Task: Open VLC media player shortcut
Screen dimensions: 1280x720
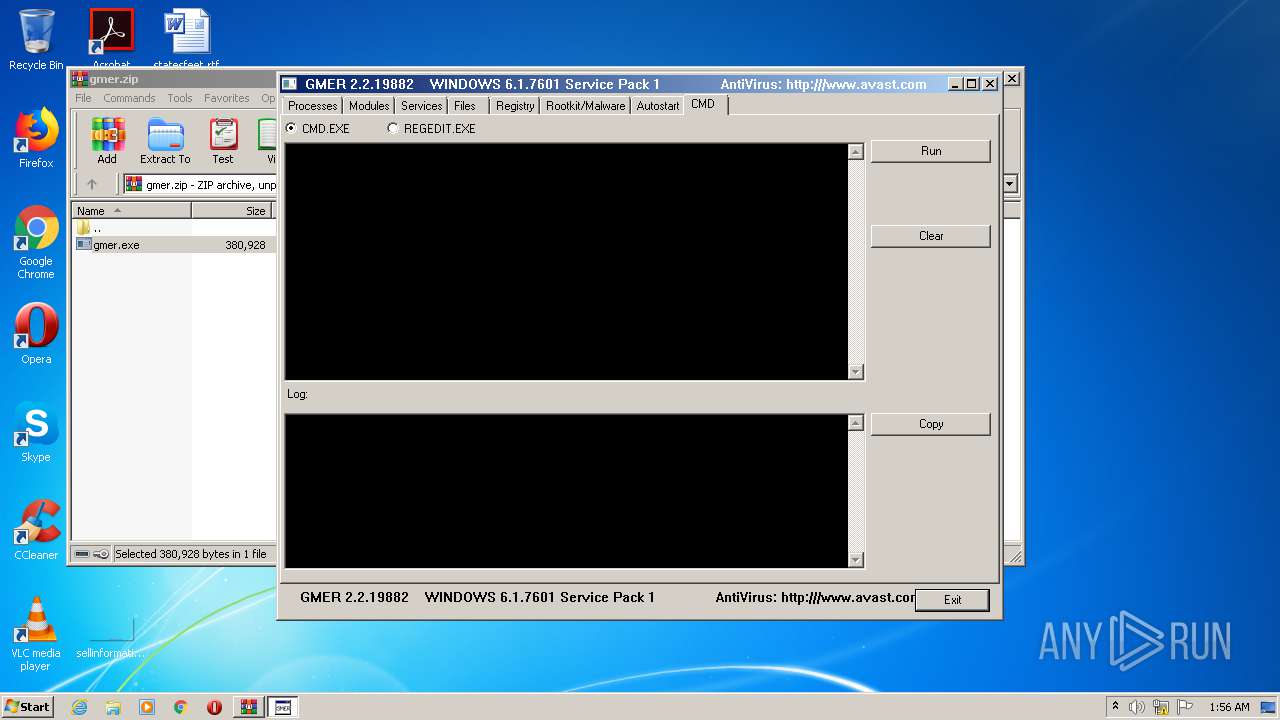Action: pyautogui.click(x=36, y=634)
